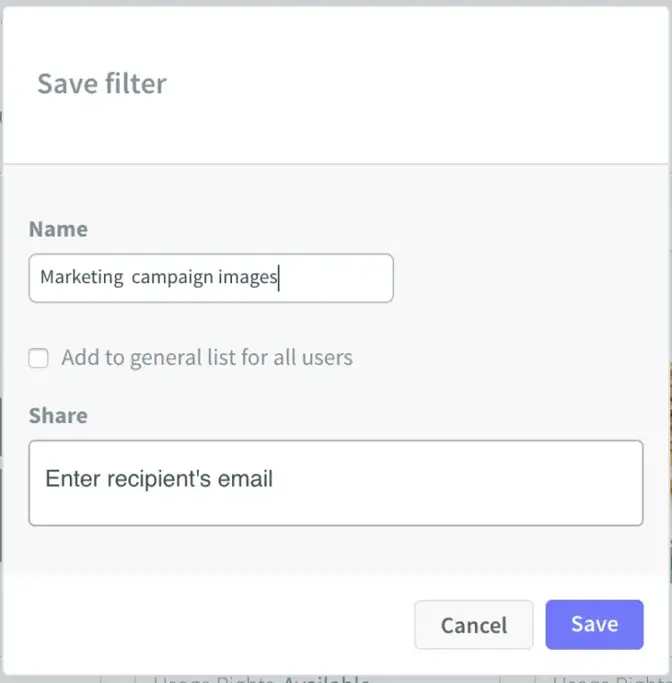Image resolution: width=672 pixels, height=683 pixels.
Task: Enable the add to general list checkbox
Action: pyautogui.click(x=39, y=358)
